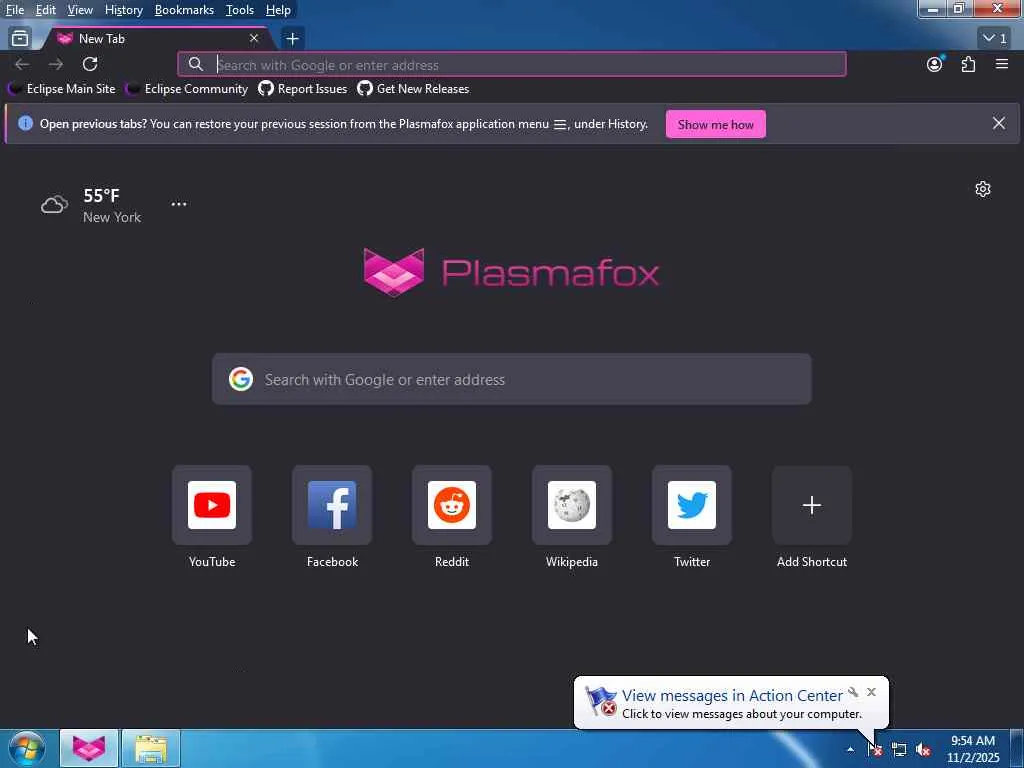1024x768 pixels.
Task: Open the Extensions puzzle icon
Action: pyautogui.click(x=968, y=64)
